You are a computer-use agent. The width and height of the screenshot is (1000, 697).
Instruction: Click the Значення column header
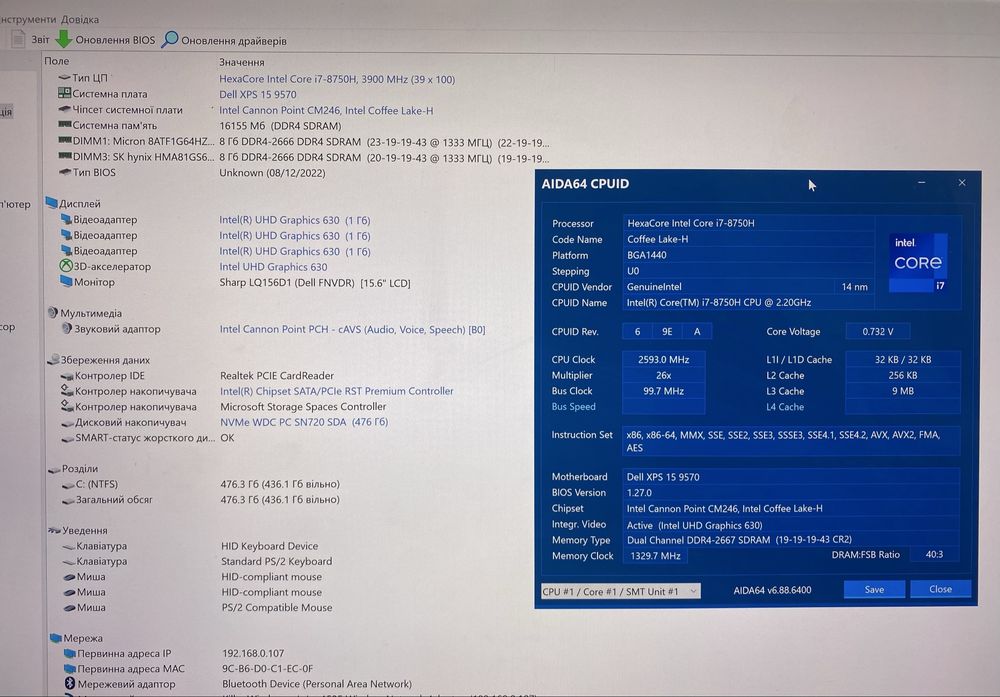tap(241, 62)
